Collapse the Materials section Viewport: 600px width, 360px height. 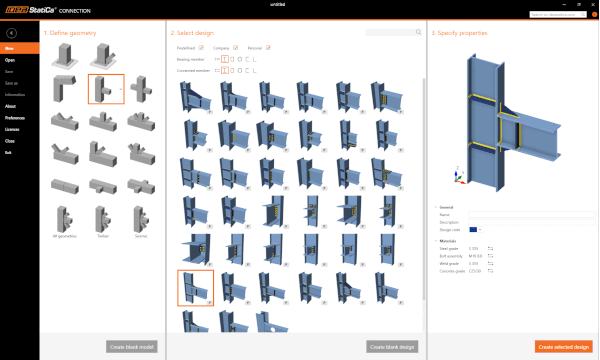pyautogui.click(x=435, y=241)
